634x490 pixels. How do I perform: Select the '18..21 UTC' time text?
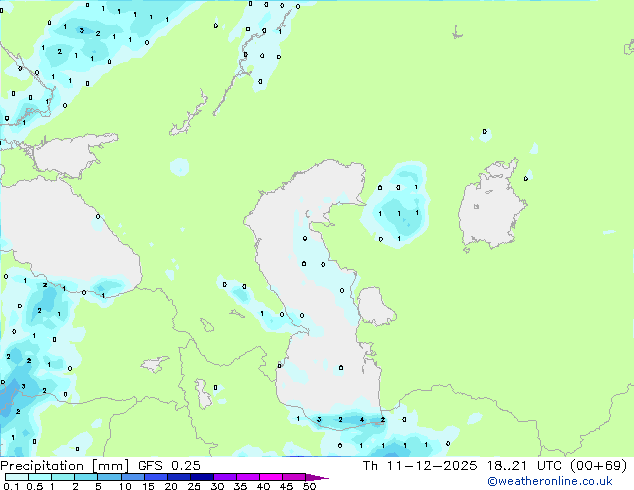524,466
